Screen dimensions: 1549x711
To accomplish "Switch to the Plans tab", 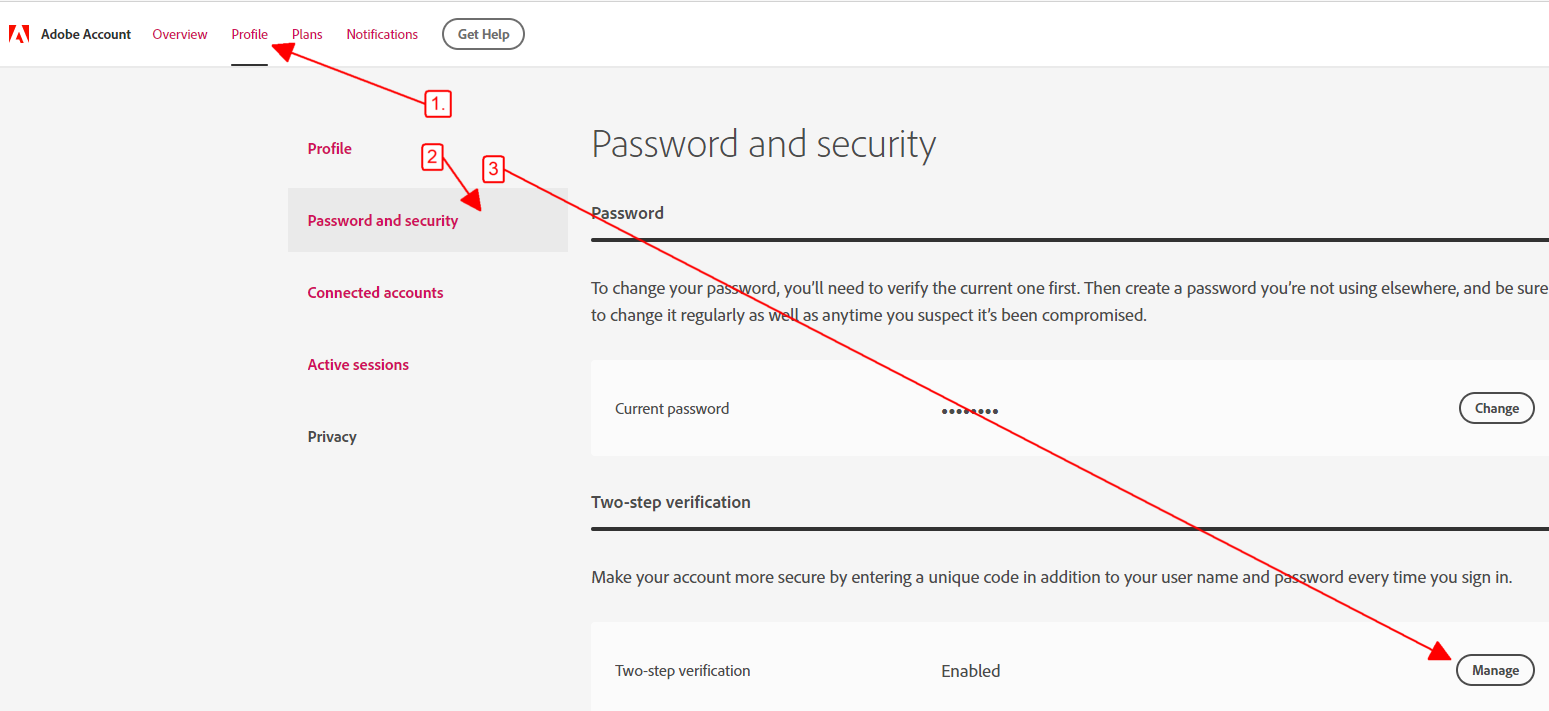I will click(x=306, y=33).
